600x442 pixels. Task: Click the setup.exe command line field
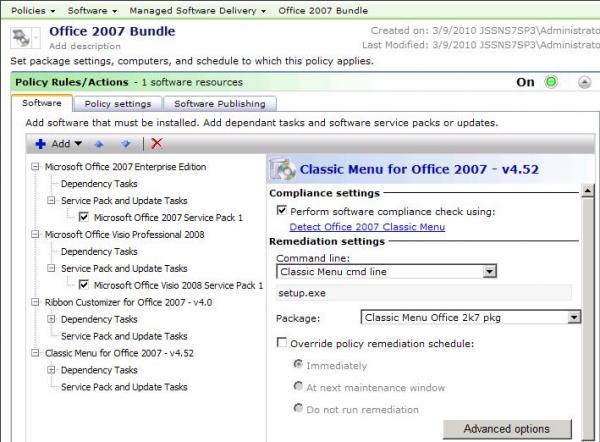(x=424, y=293)
